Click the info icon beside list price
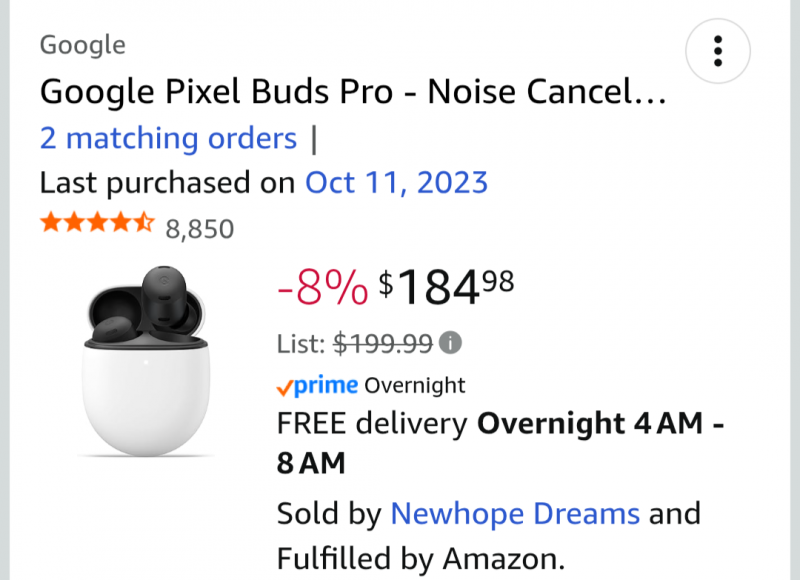The width and height of the screenshot is (800, 580). point(451,344)
